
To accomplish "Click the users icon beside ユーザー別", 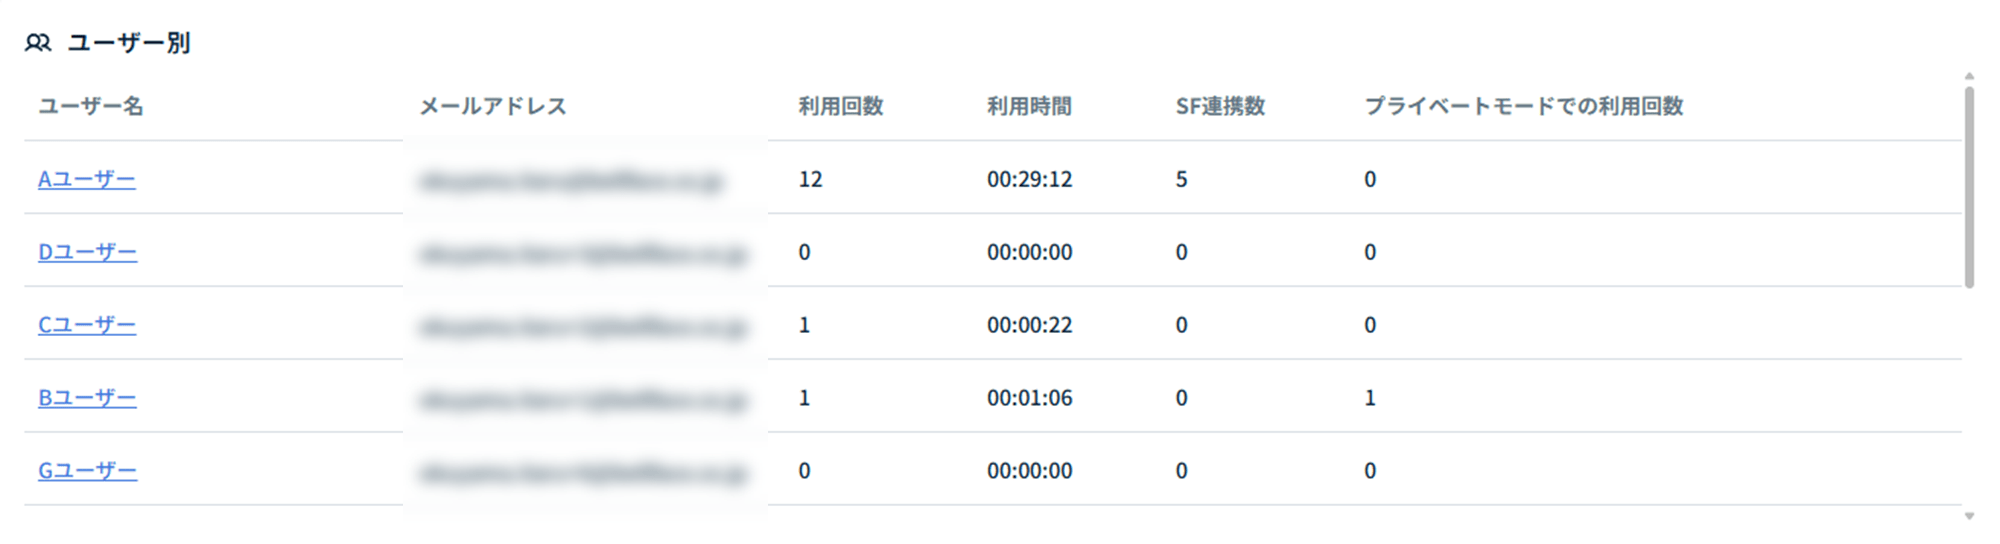I will (x=38, y=43).
